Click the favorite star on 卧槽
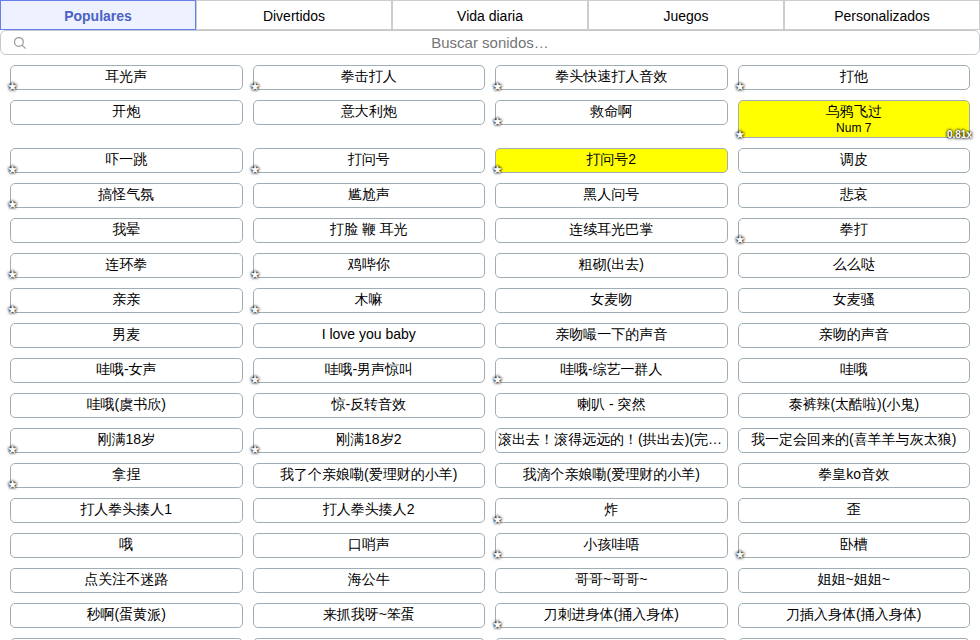This screenshot has width=980, height=640. 740,554
